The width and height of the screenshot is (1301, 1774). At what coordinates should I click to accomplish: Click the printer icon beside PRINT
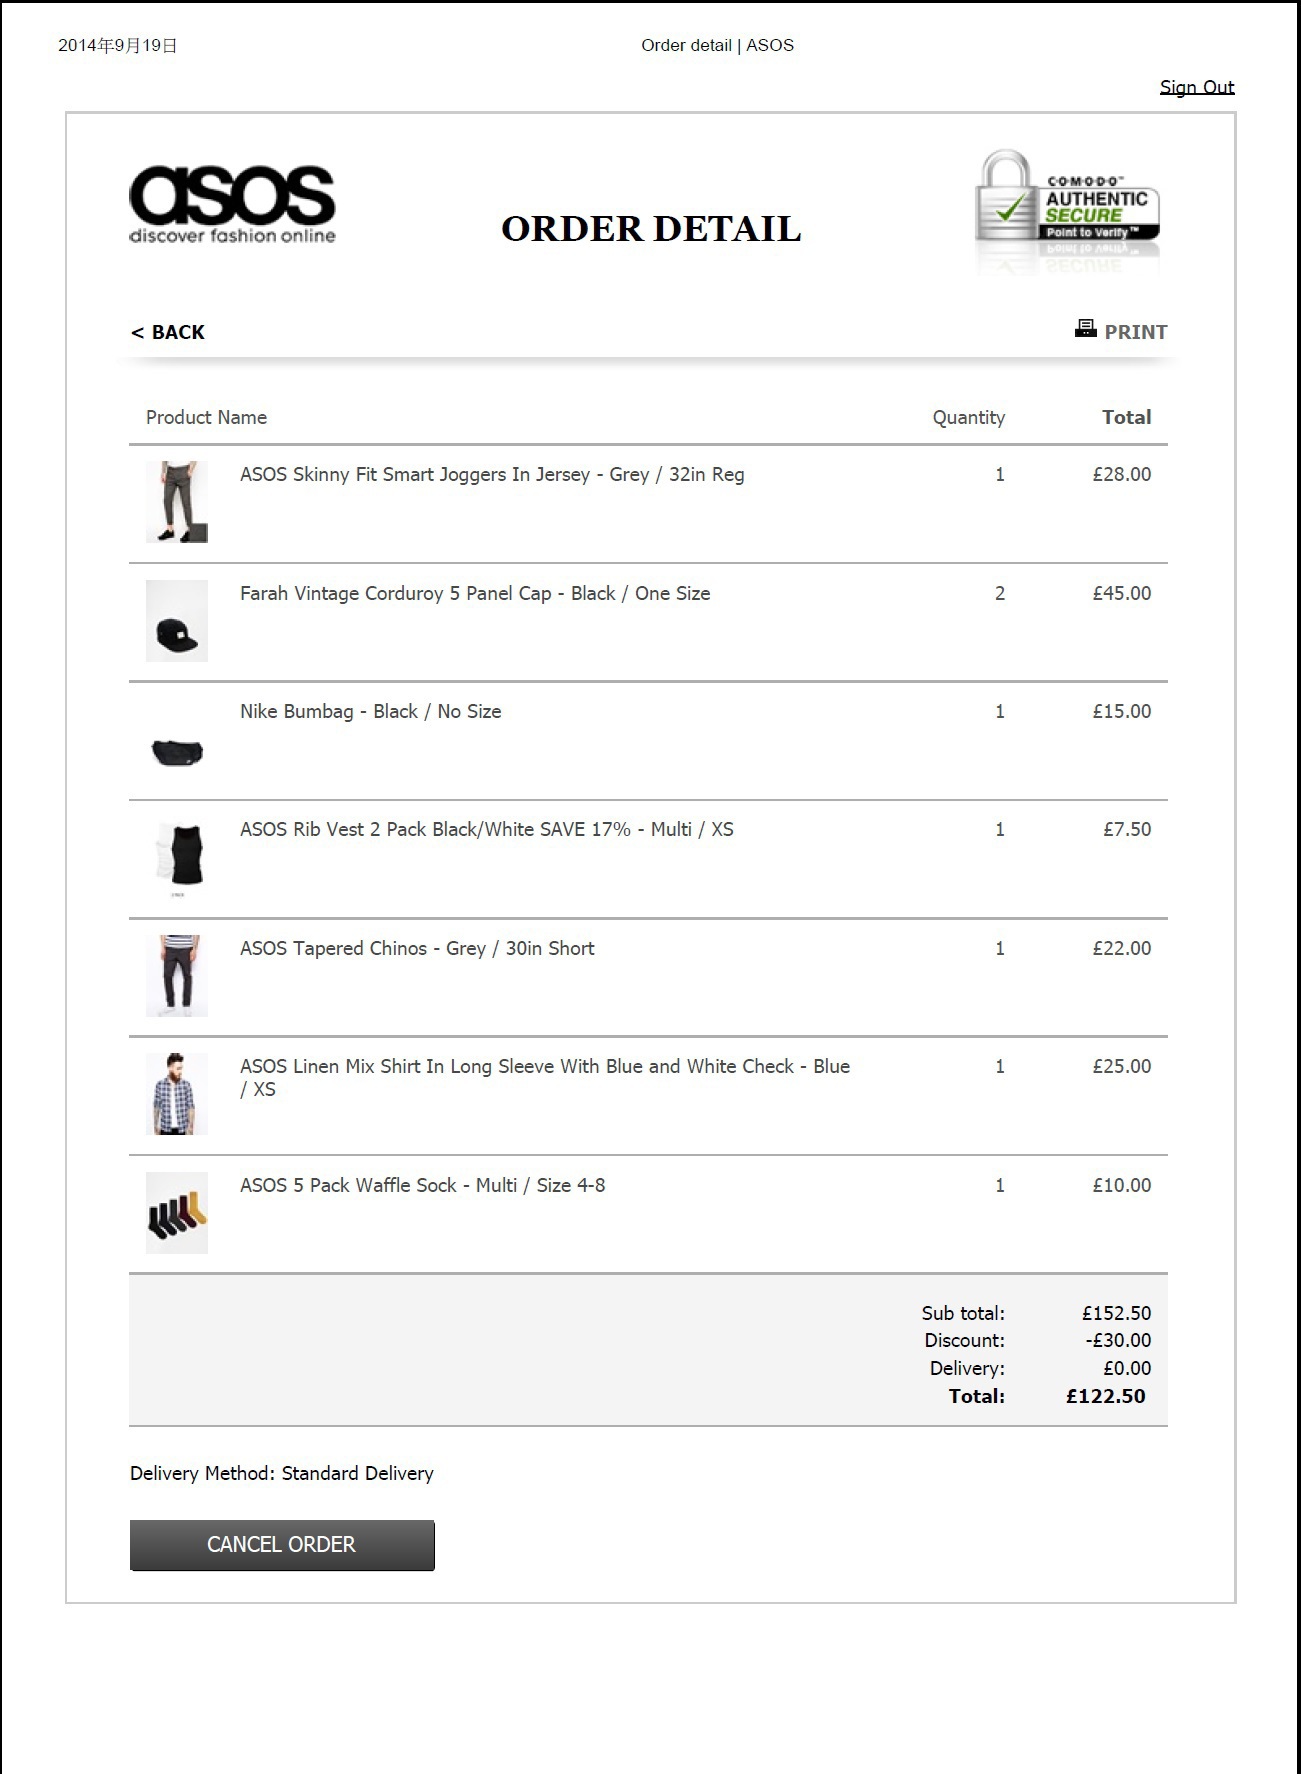click(x=1085, y=328)
